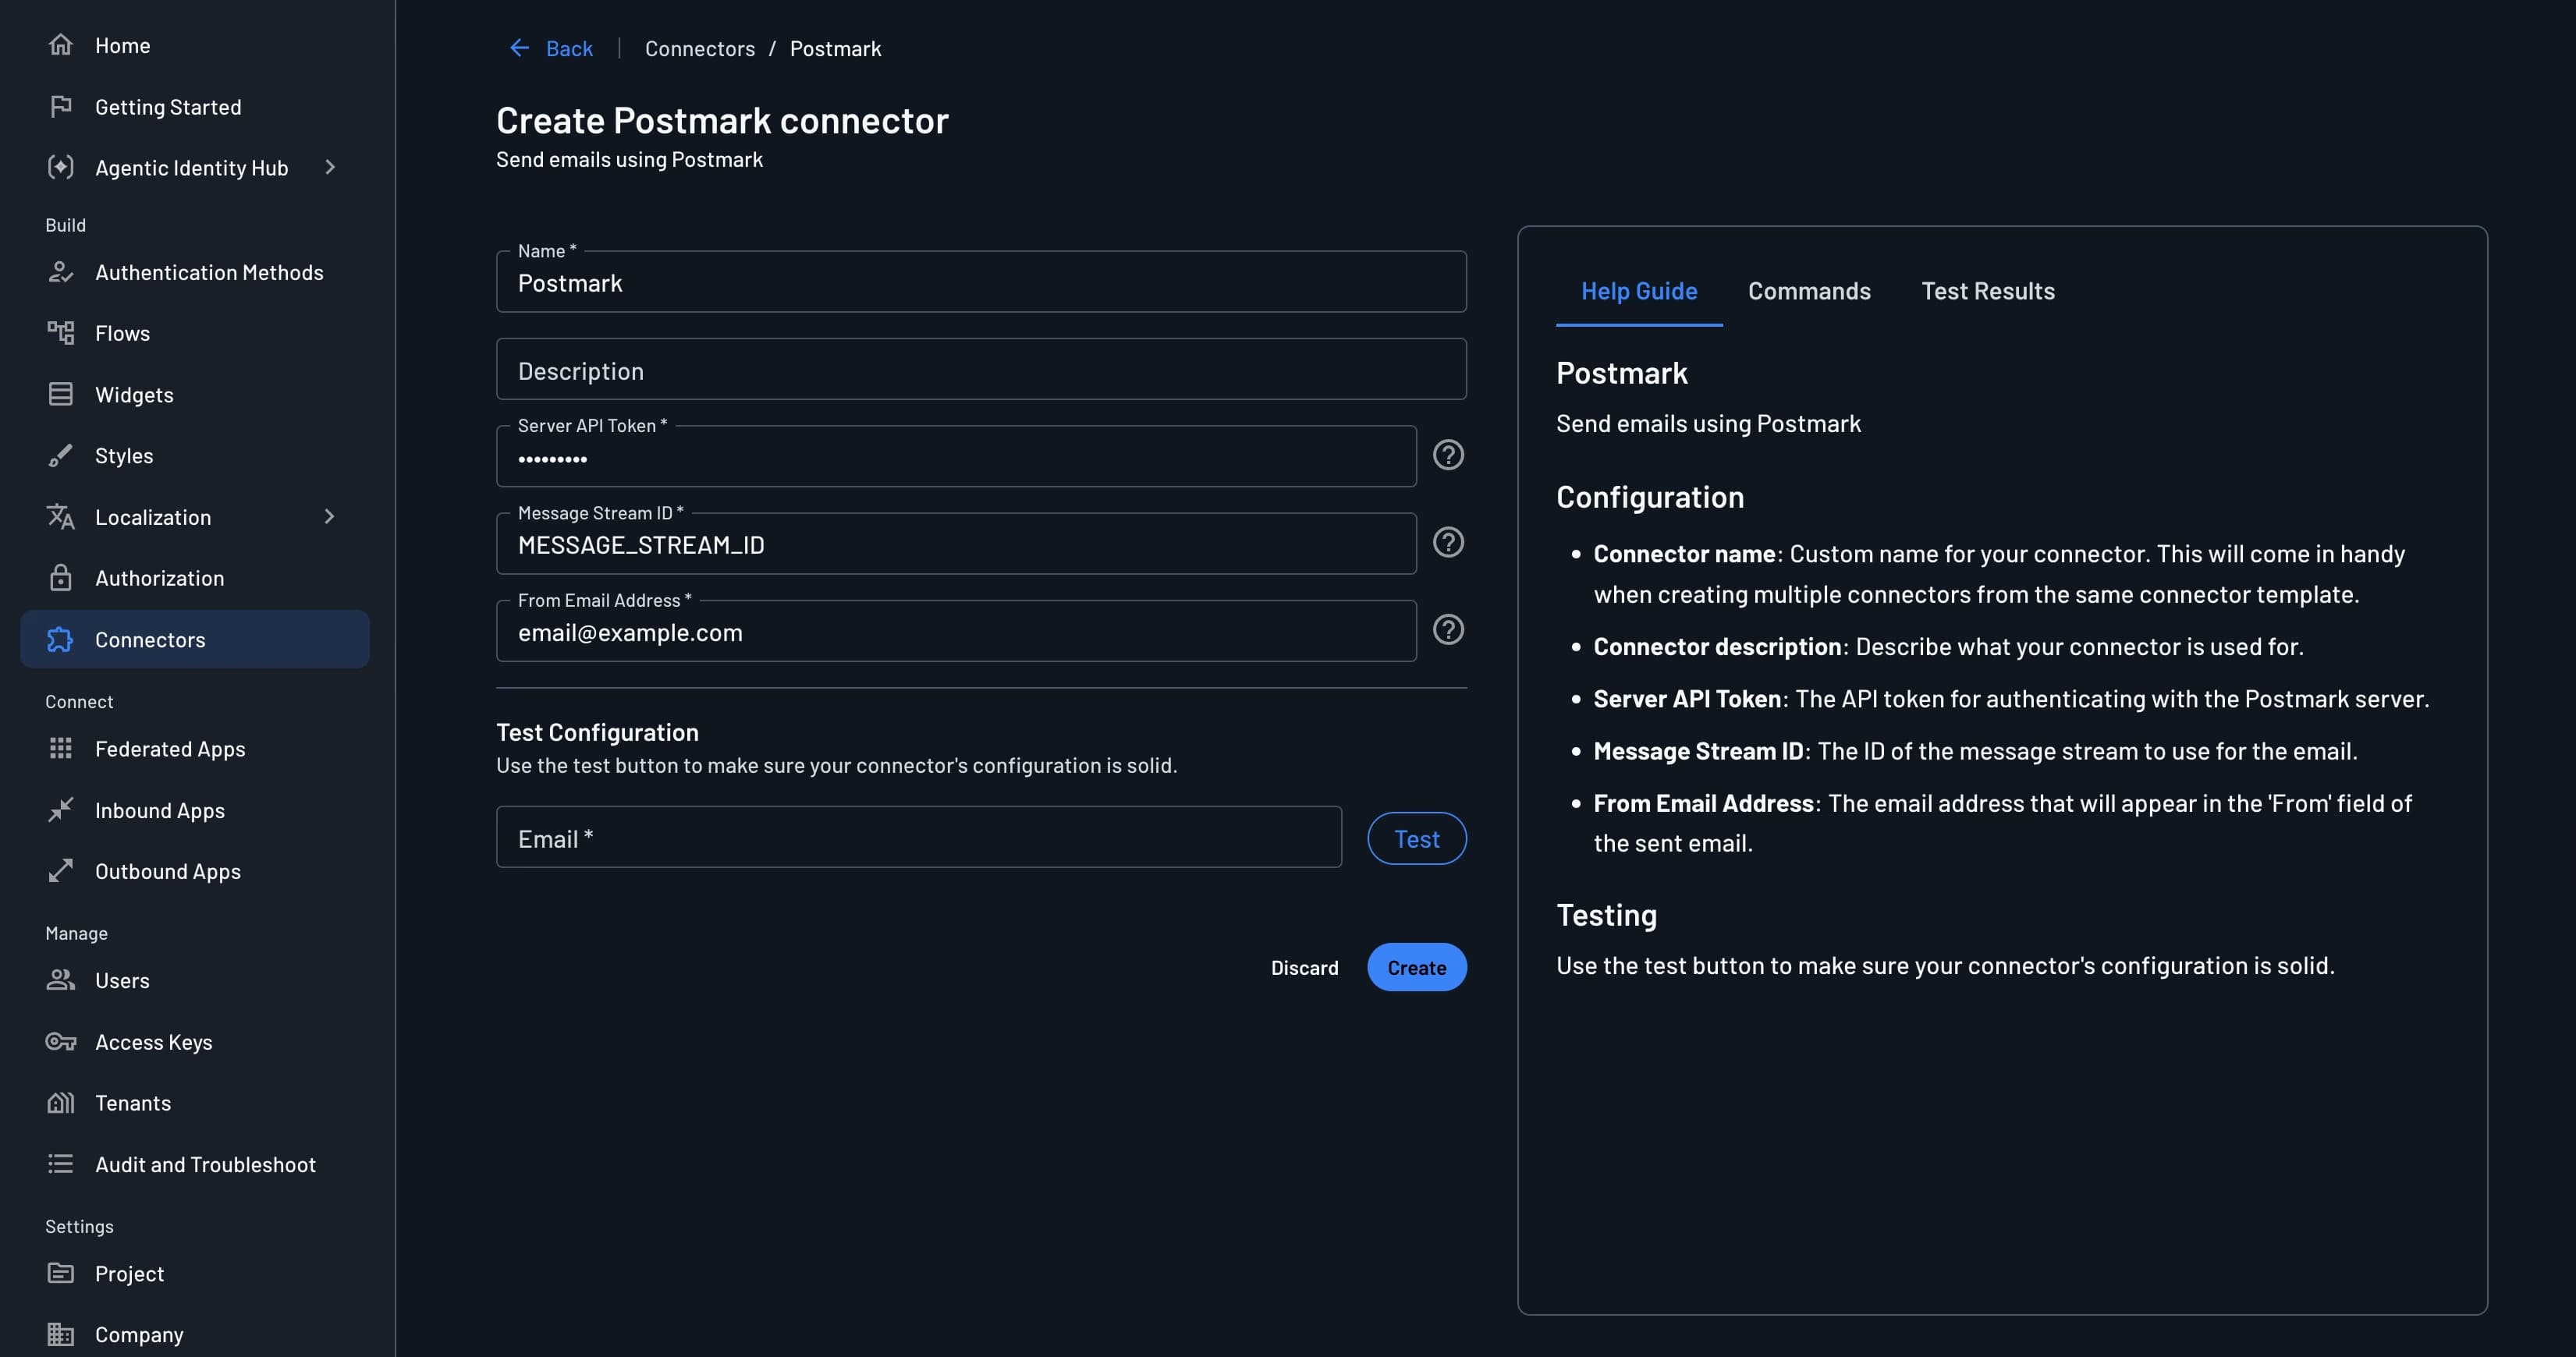The height and width of the screenshot is (1357, 2576).
Task: Click the Styles brush icon
Action: [60, 456]
